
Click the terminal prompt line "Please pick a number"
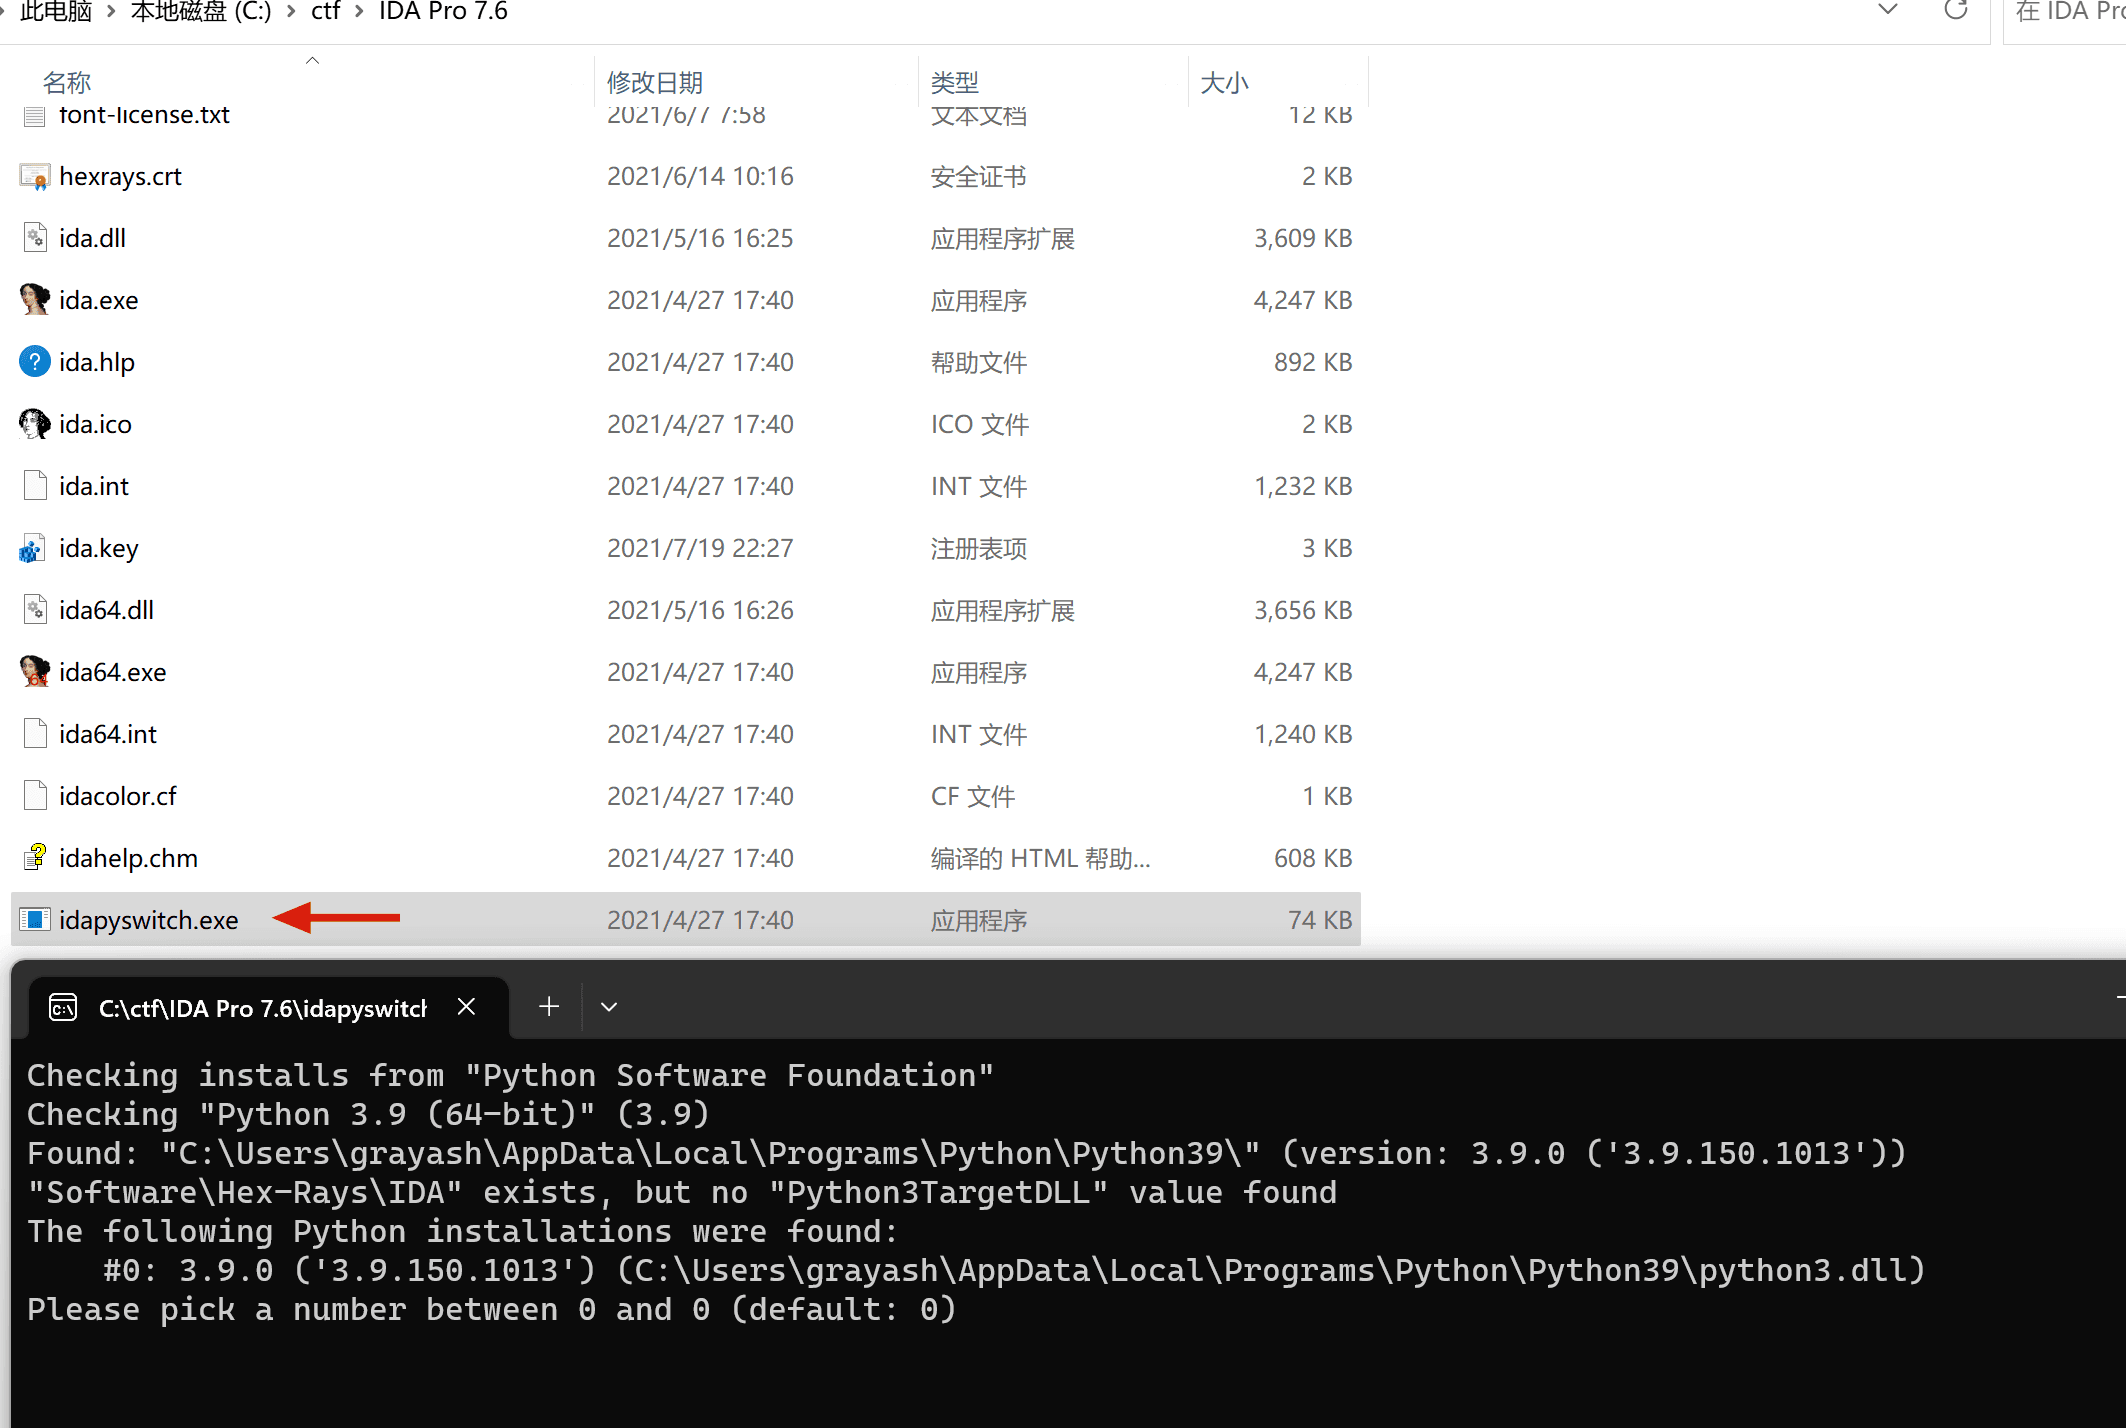click(x=492, y=1310)
